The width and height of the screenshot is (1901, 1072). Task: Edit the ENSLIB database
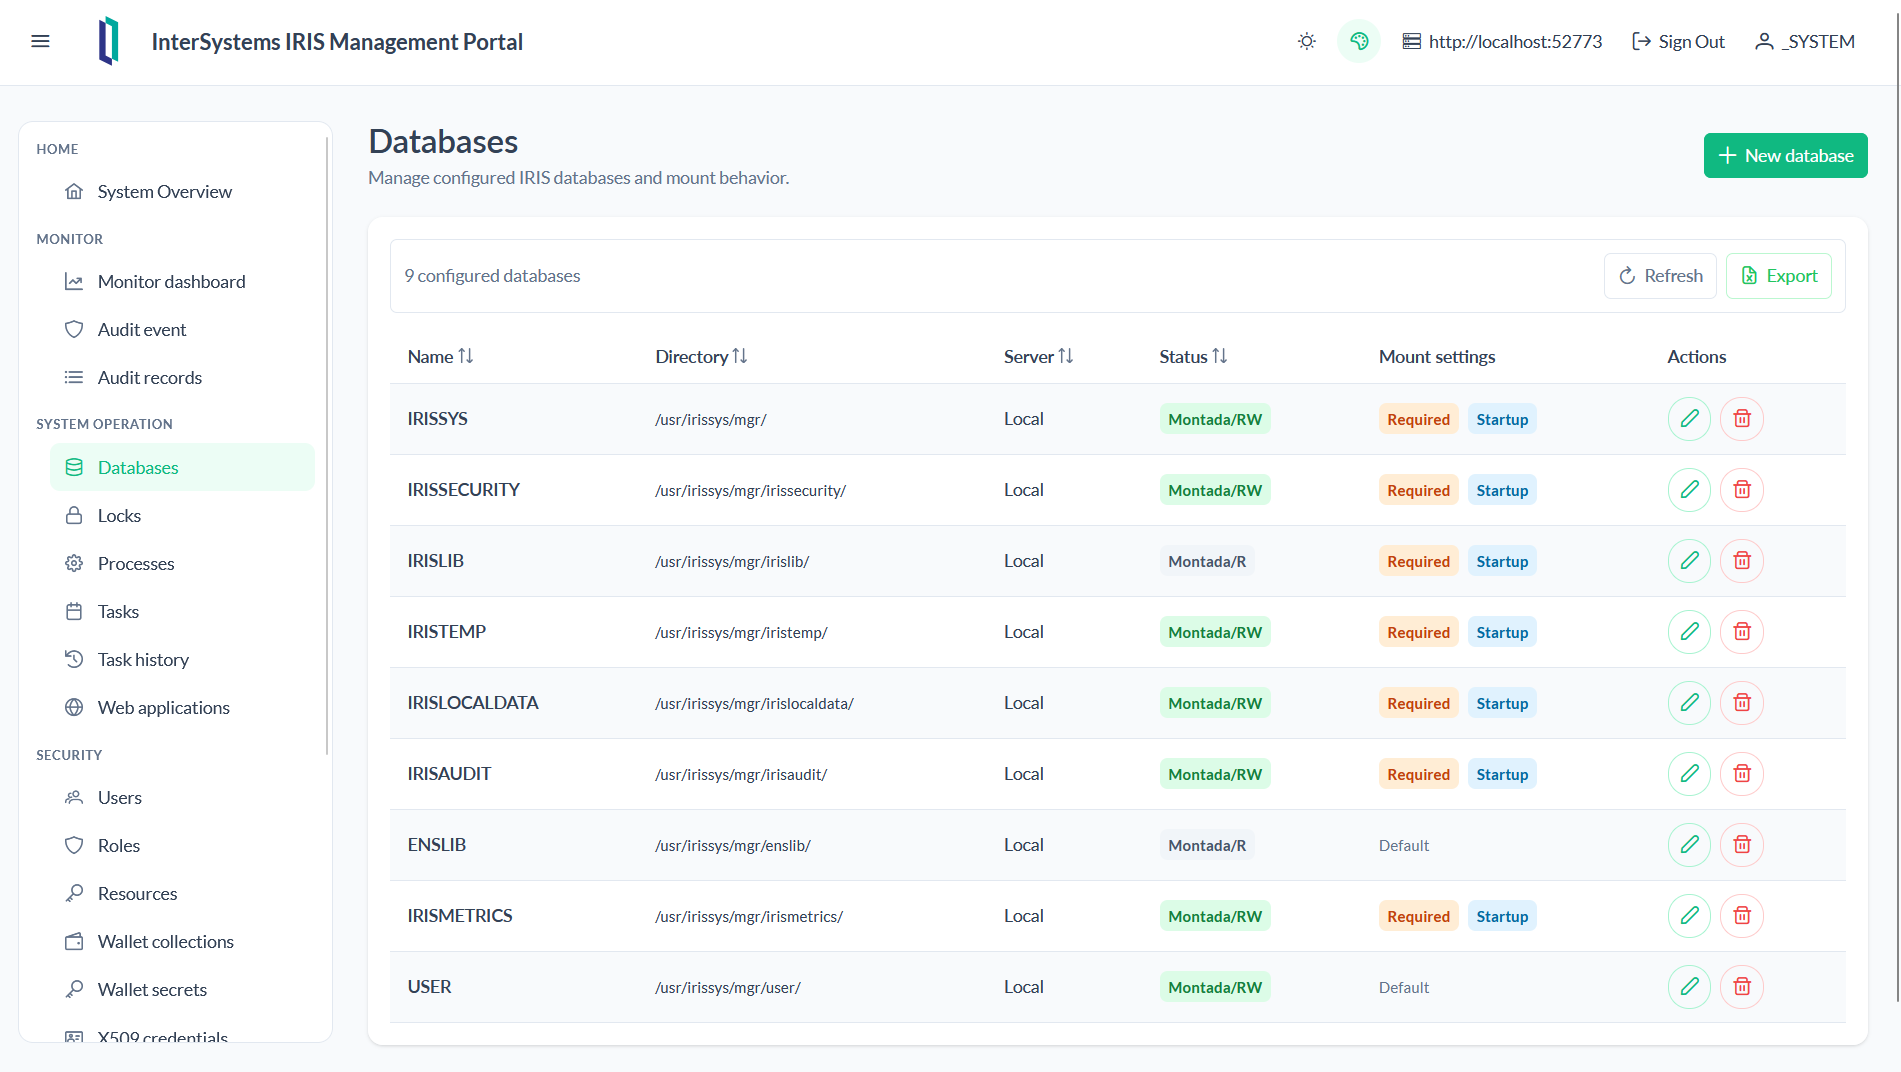pos(1689,845)
